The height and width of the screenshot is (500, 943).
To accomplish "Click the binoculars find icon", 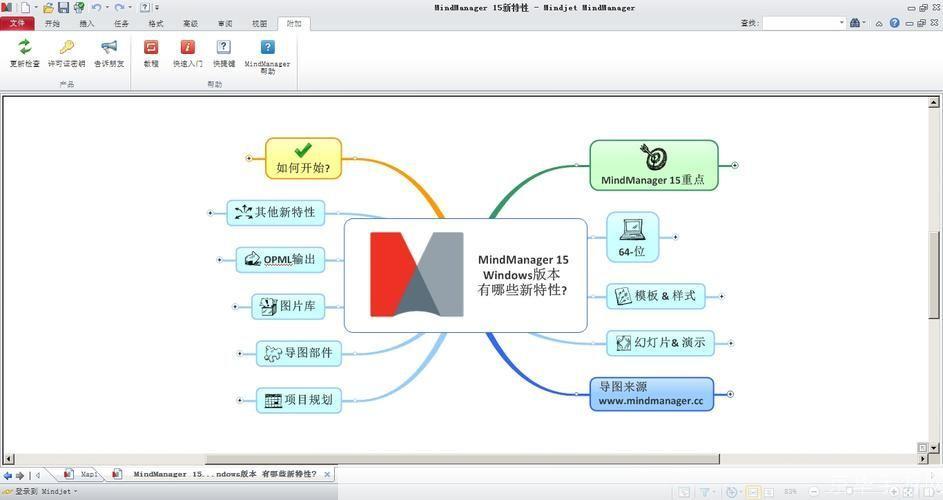I will 855,23.
